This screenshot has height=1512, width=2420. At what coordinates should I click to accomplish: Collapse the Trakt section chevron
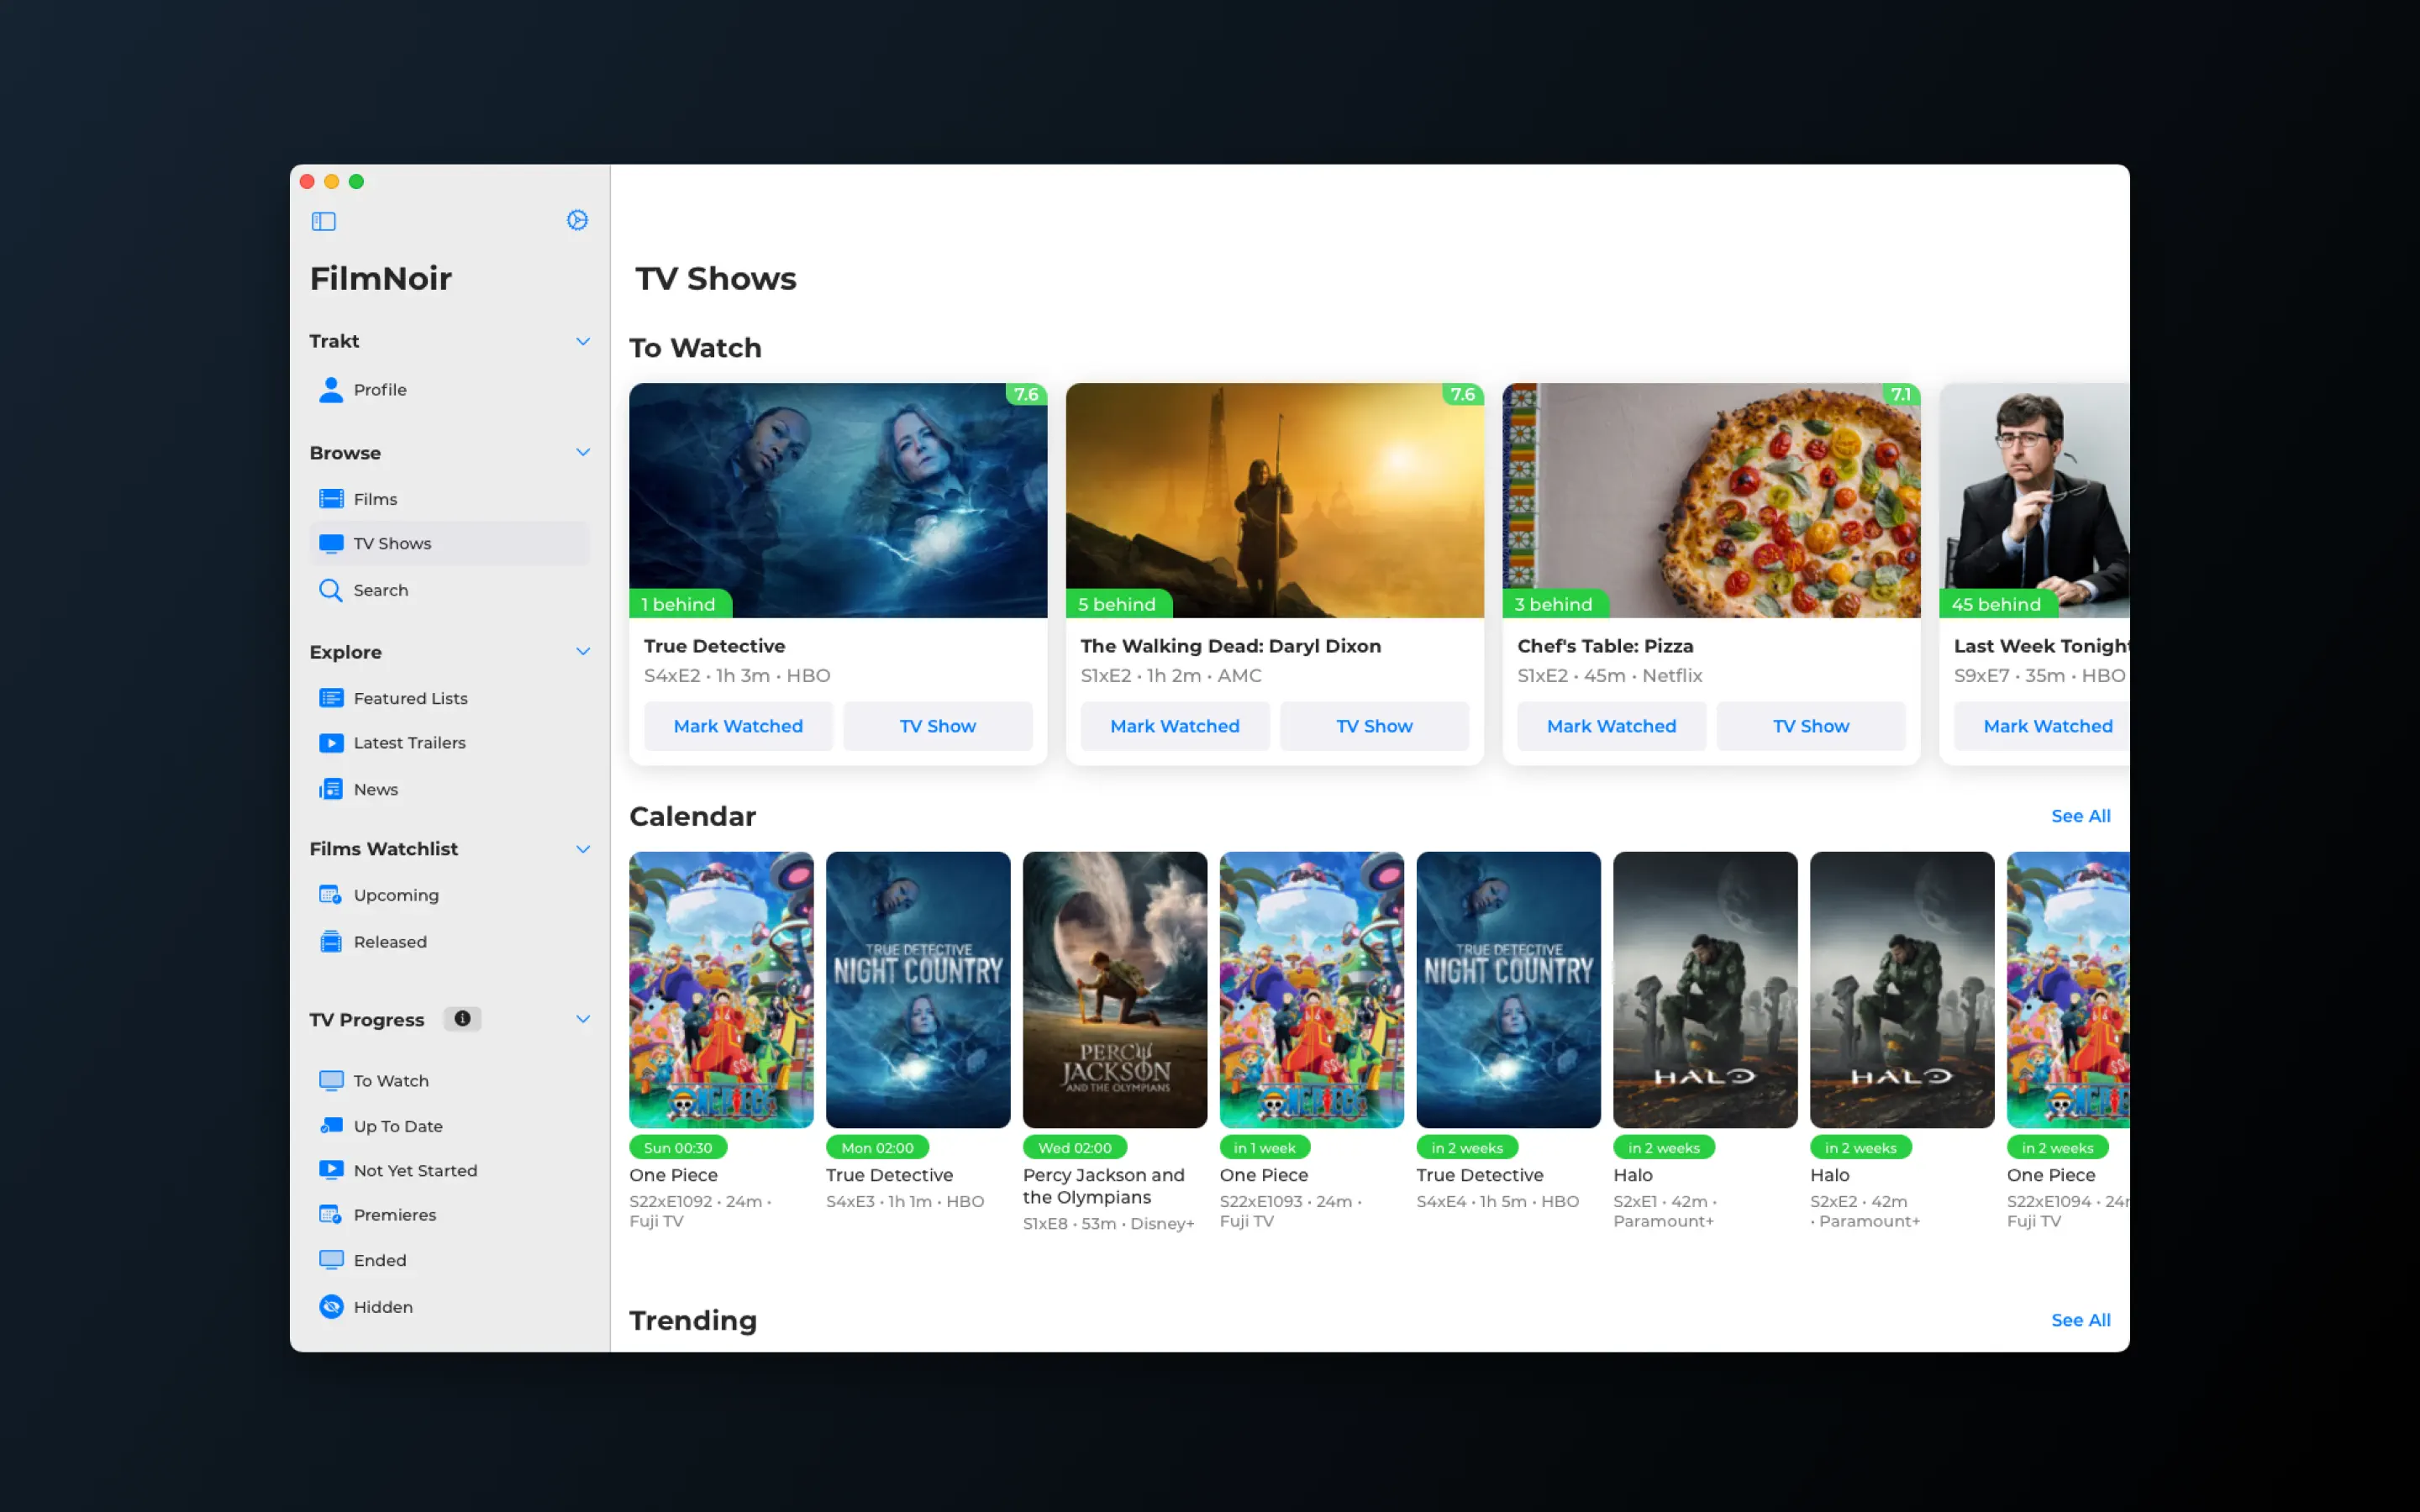(583, 341)
